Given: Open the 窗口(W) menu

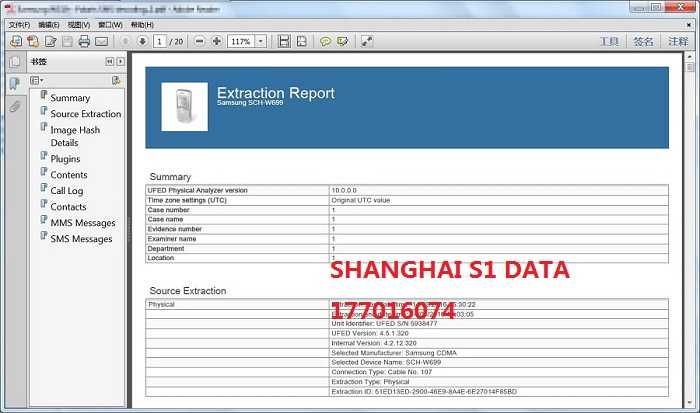Looking at the screenshot, I should pos(110,25).
